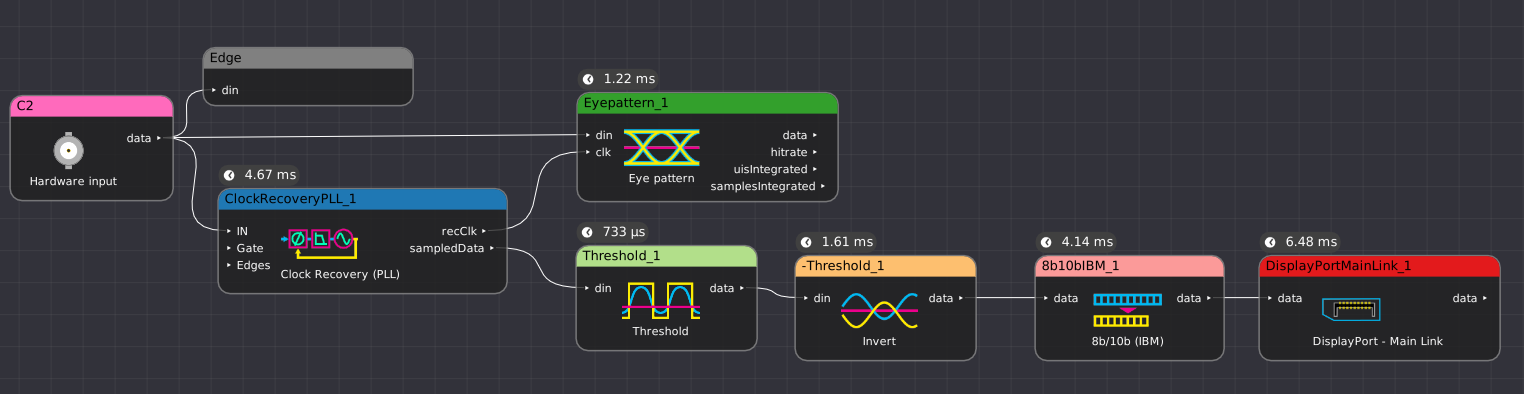Click the "Invert" label text

(x=879, y=341)
